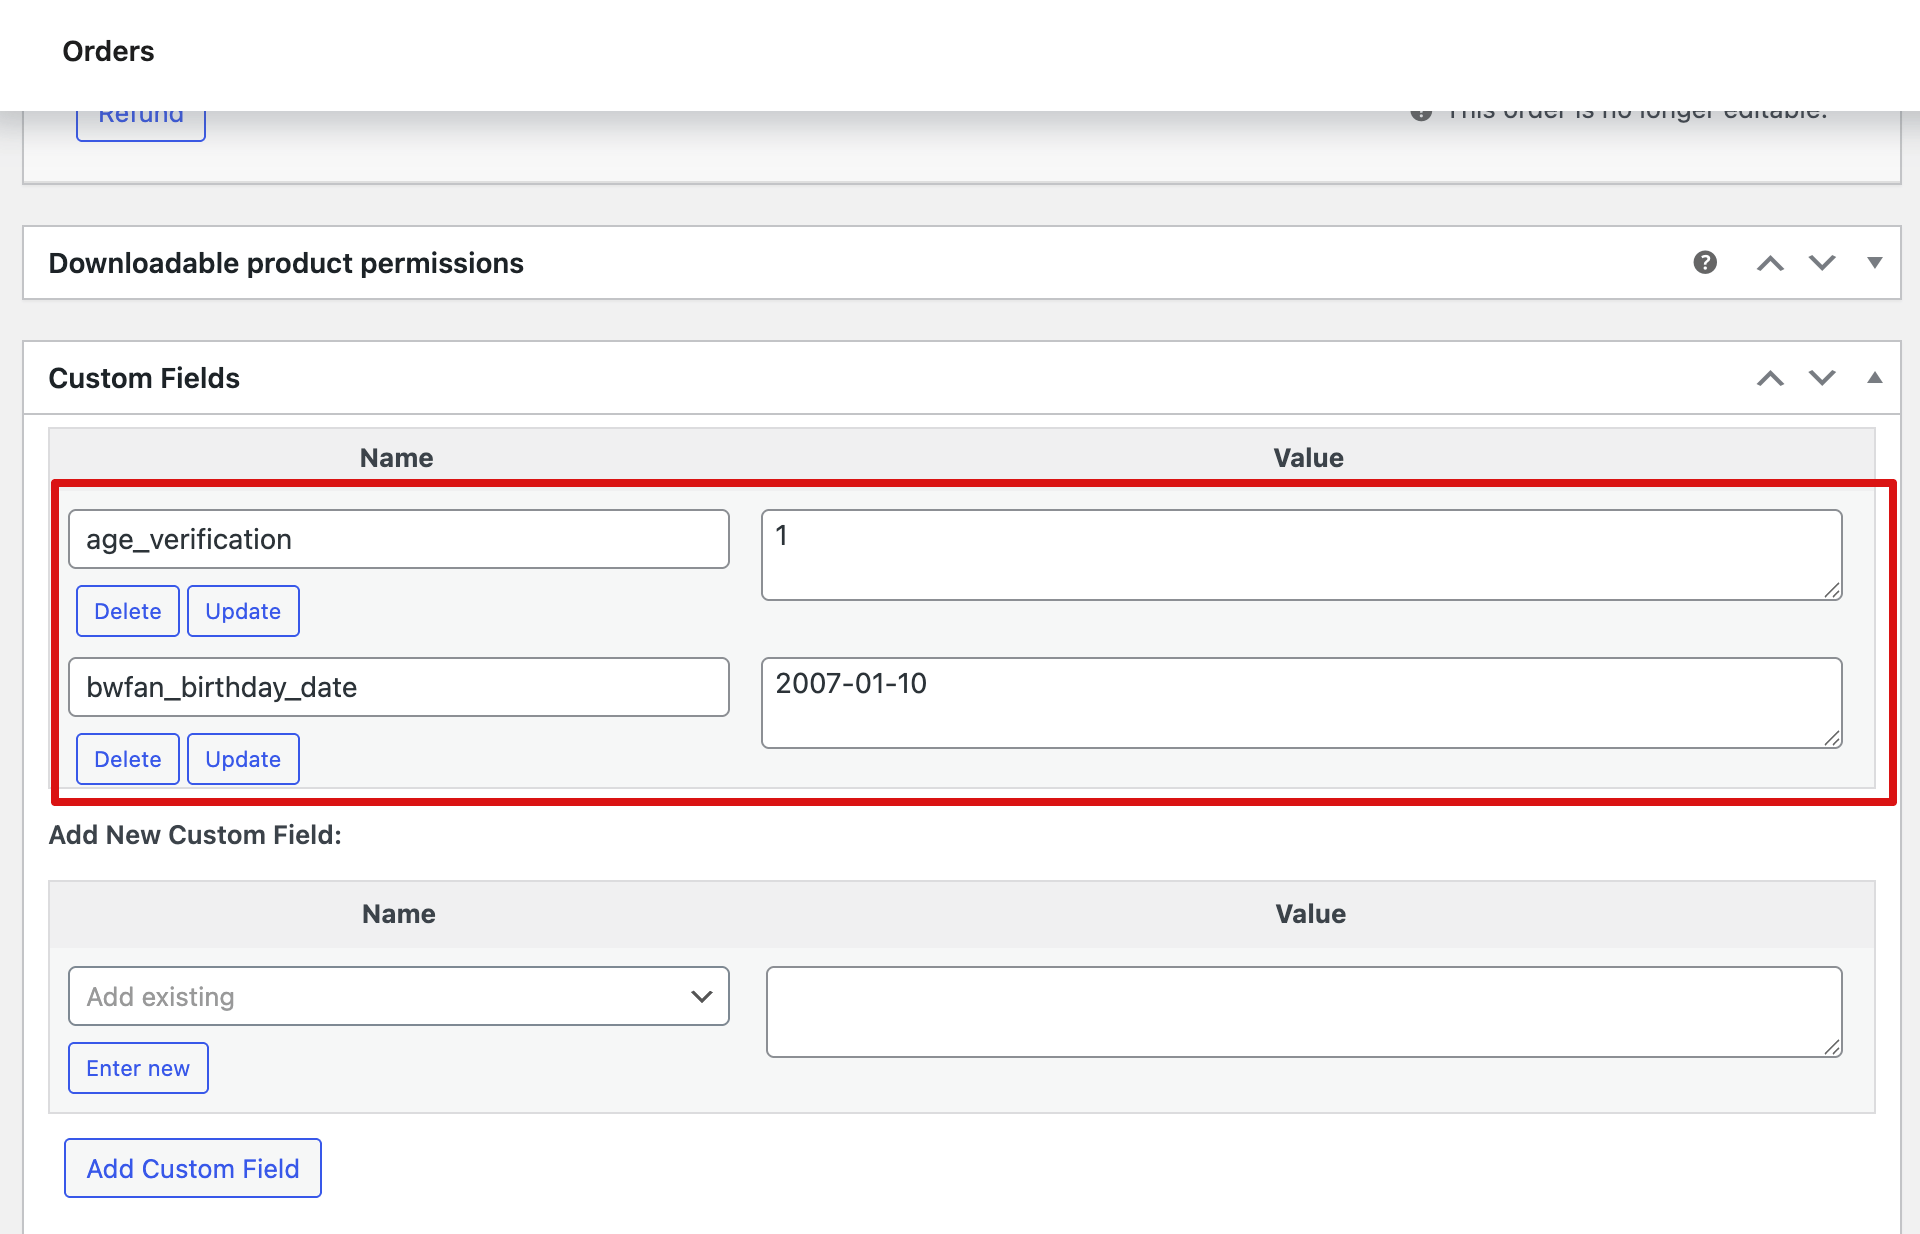
Task: Move Custom Fields panel down using arrow
Action: 1822,378
